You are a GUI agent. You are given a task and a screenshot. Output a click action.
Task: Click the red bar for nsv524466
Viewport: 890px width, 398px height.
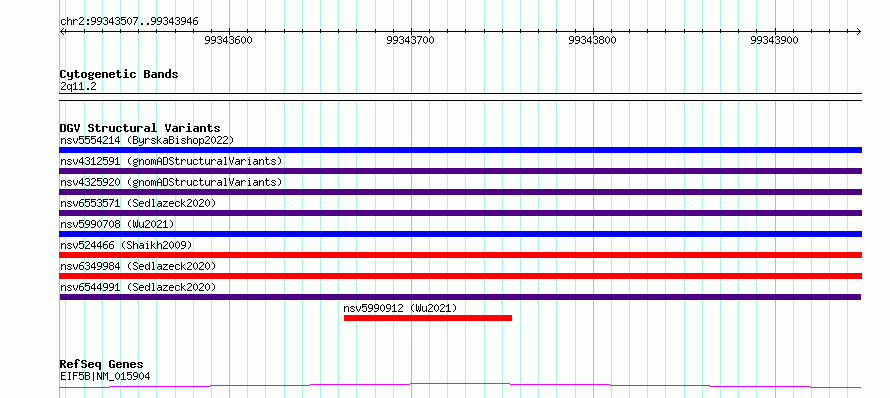[460, 255]
